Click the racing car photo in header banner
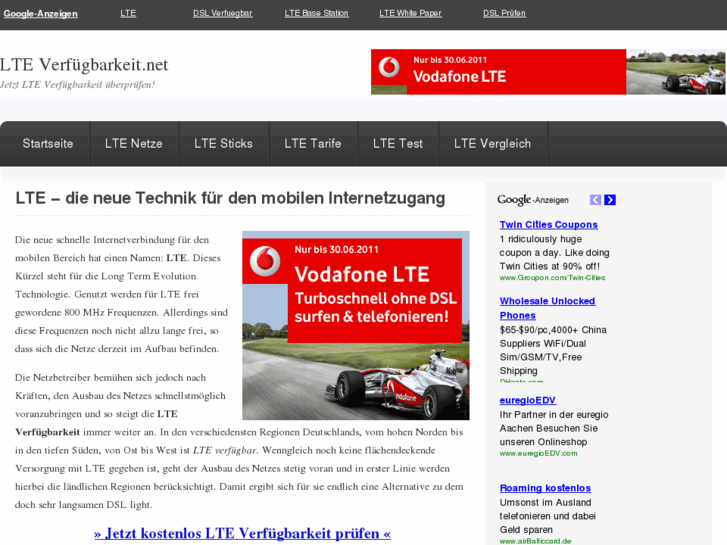This screenshot has height=545, width=727. tap(676, 72)
